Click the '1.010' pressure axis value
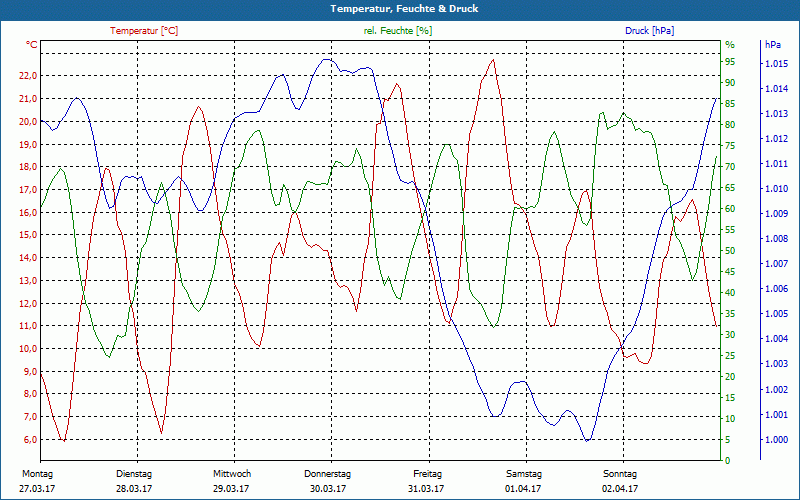This screenshot has height=500, width=800. tap(776, 189)
